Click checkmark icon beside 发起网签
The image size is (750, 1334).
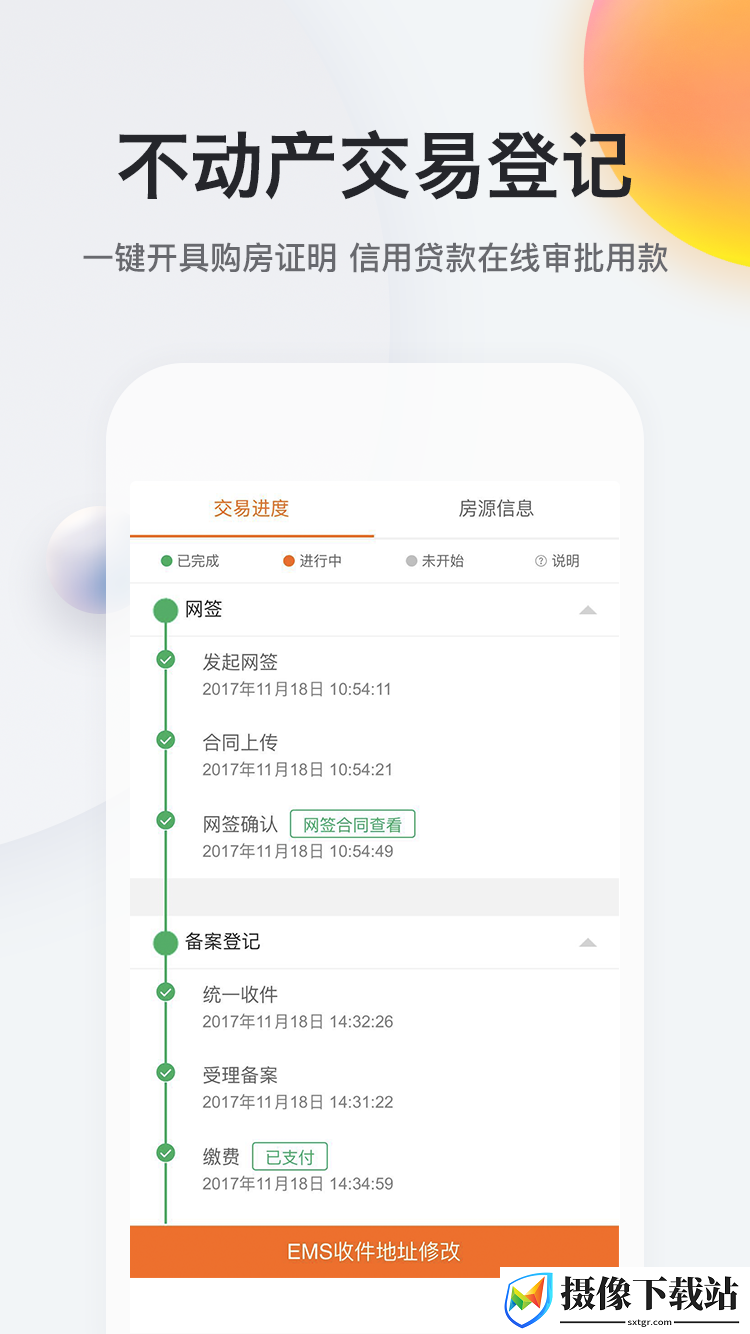(166, 660)
